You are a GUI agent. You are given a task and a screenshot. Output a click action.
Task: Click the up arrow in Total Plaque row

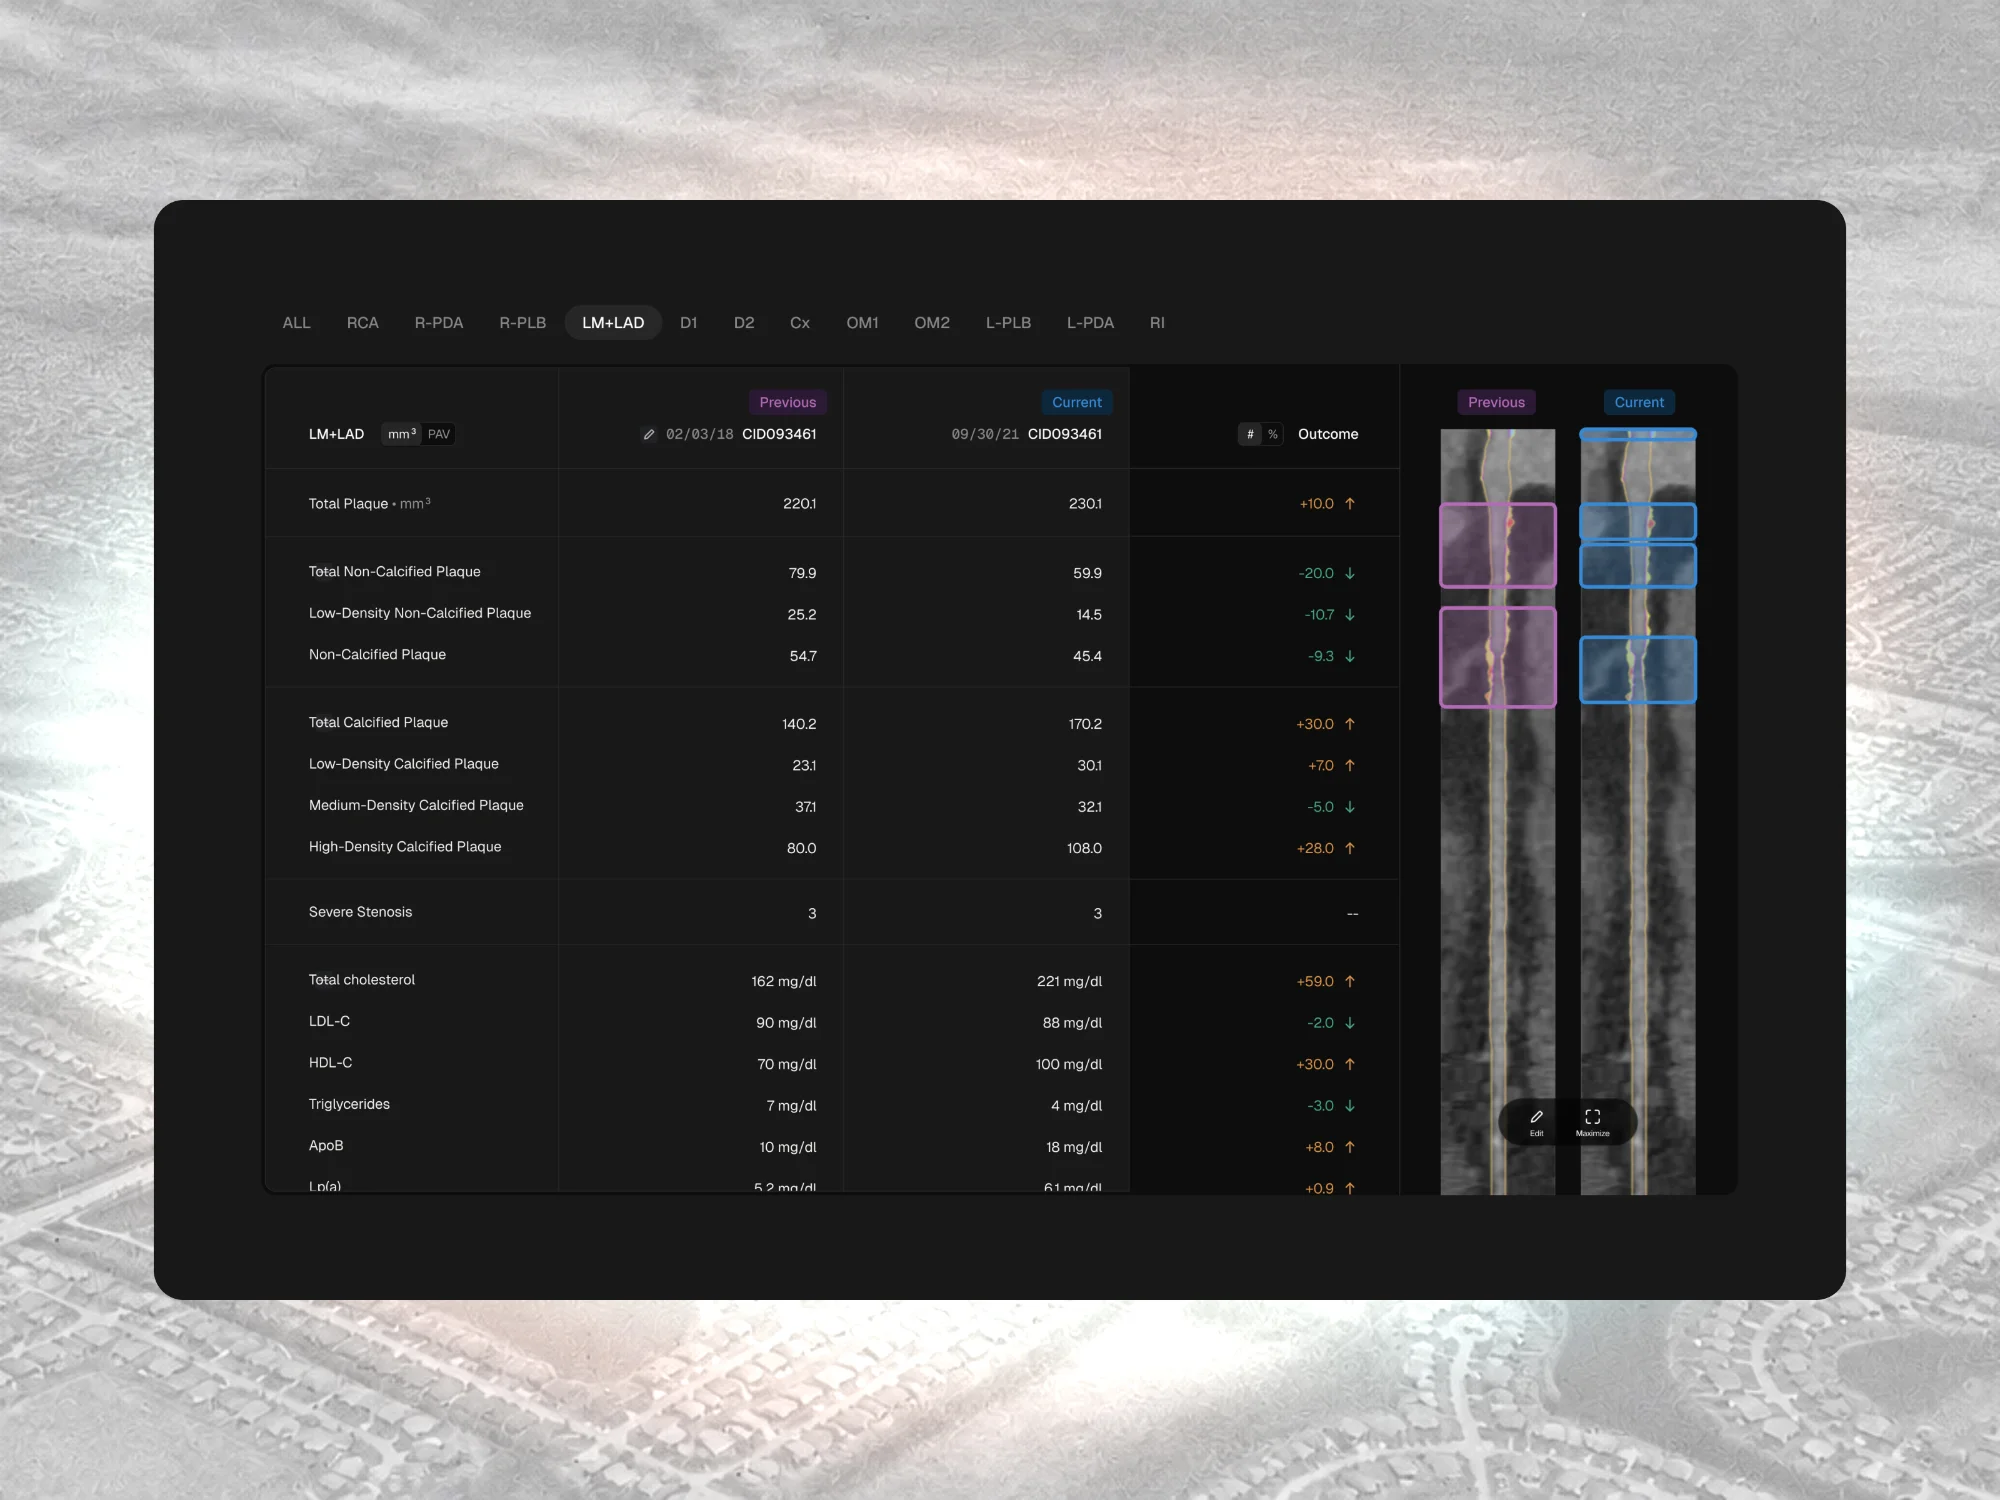(1350, 504)
